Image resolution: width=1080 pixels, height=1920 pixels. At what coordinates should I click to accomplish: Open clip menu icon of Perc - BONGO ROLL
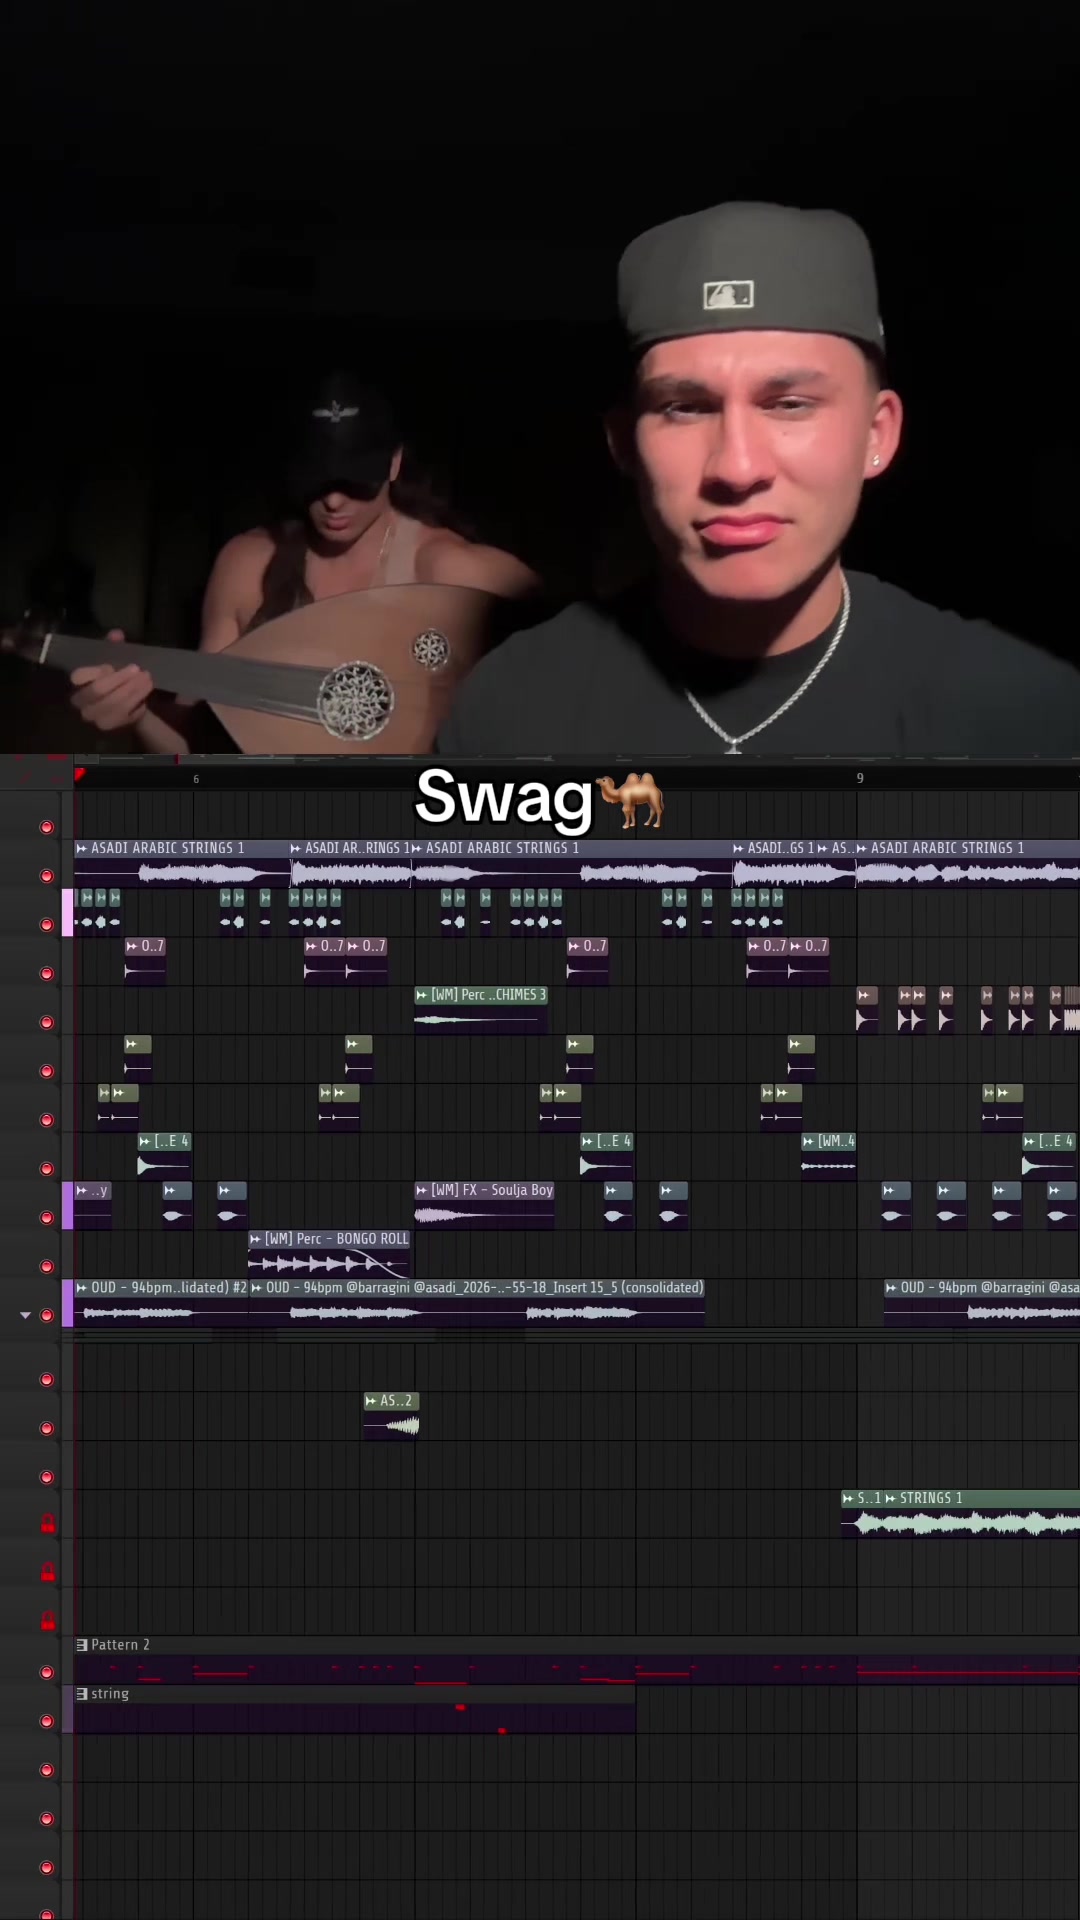point(256,1239)
